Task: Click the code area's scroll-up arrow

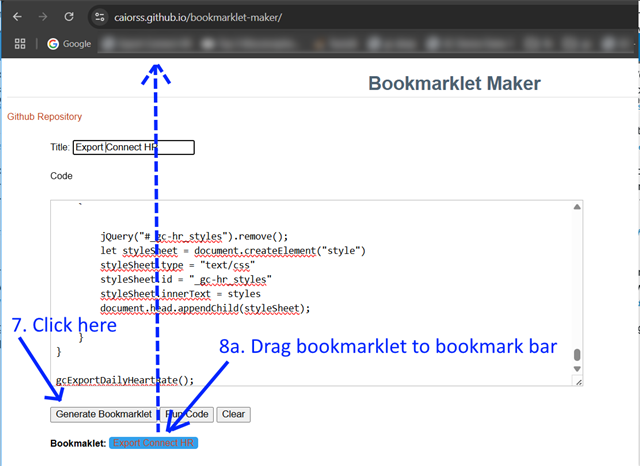Action: 577,207
